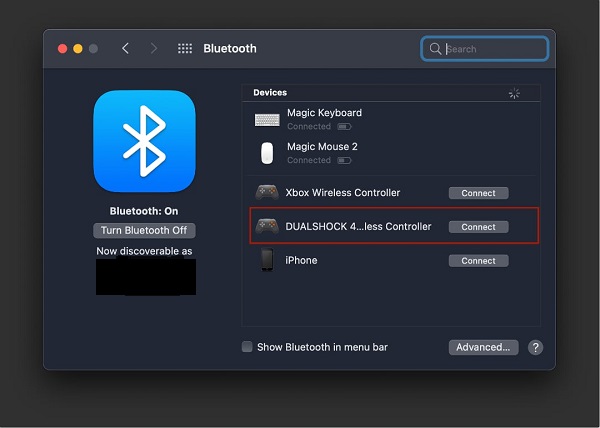
Task: Select the Magic Keyboard device icon
Action: pyautogui.click(x=267, y=120)
